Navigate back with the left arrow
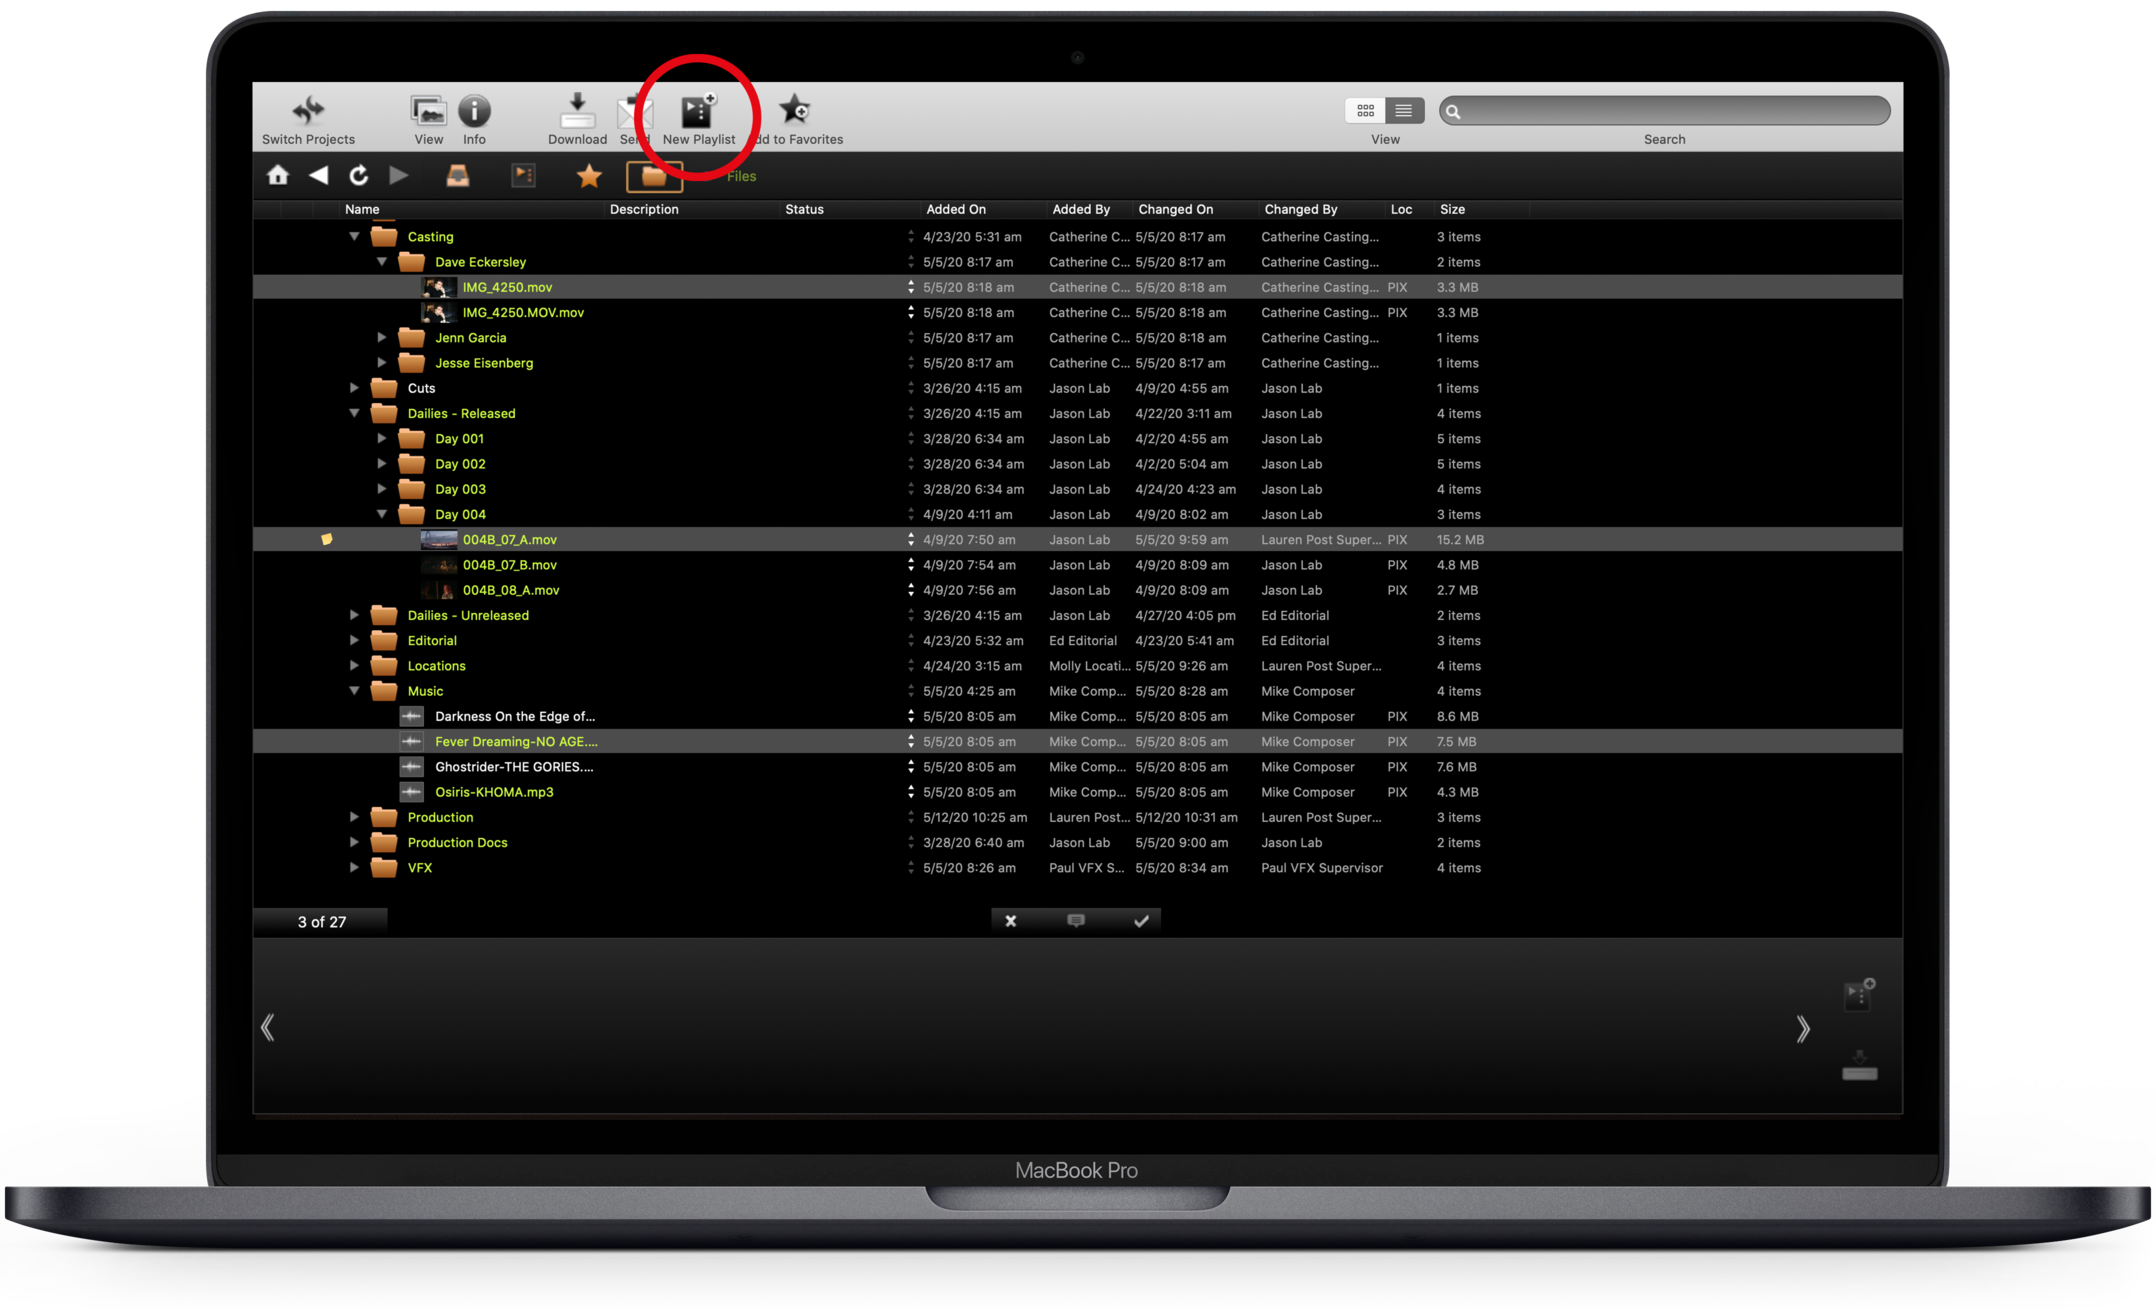Viewport: 2156px width, 1310px height. click(319, 176)
